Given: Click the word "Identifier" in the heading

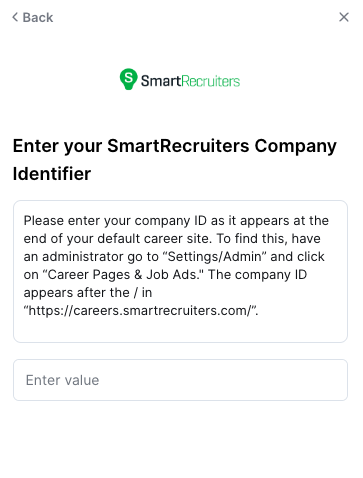Looking at the screenshot, I should coord(52,174).
